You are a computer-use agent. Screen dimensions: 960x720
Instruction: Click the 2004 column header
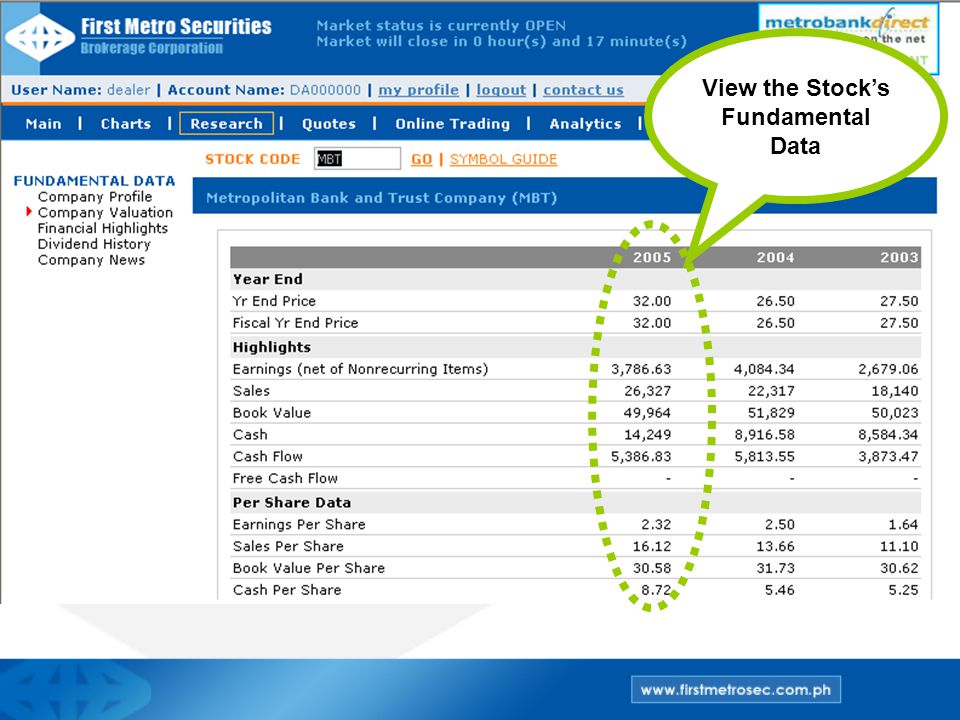click(775, 257)
